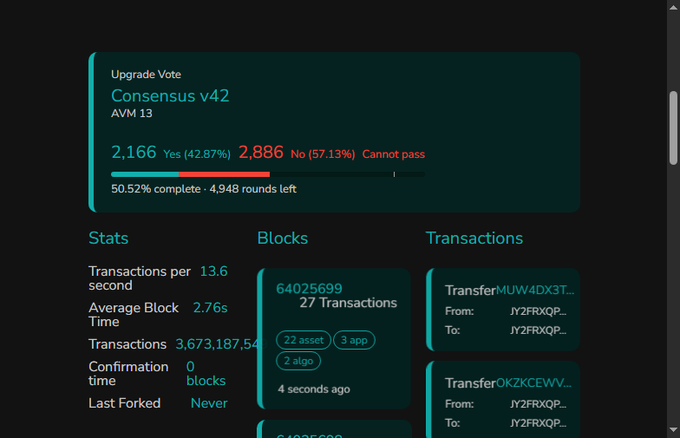The image size is (680, 438).
Task: Click the 50.52% complete rounds left text
Action: 204,189
